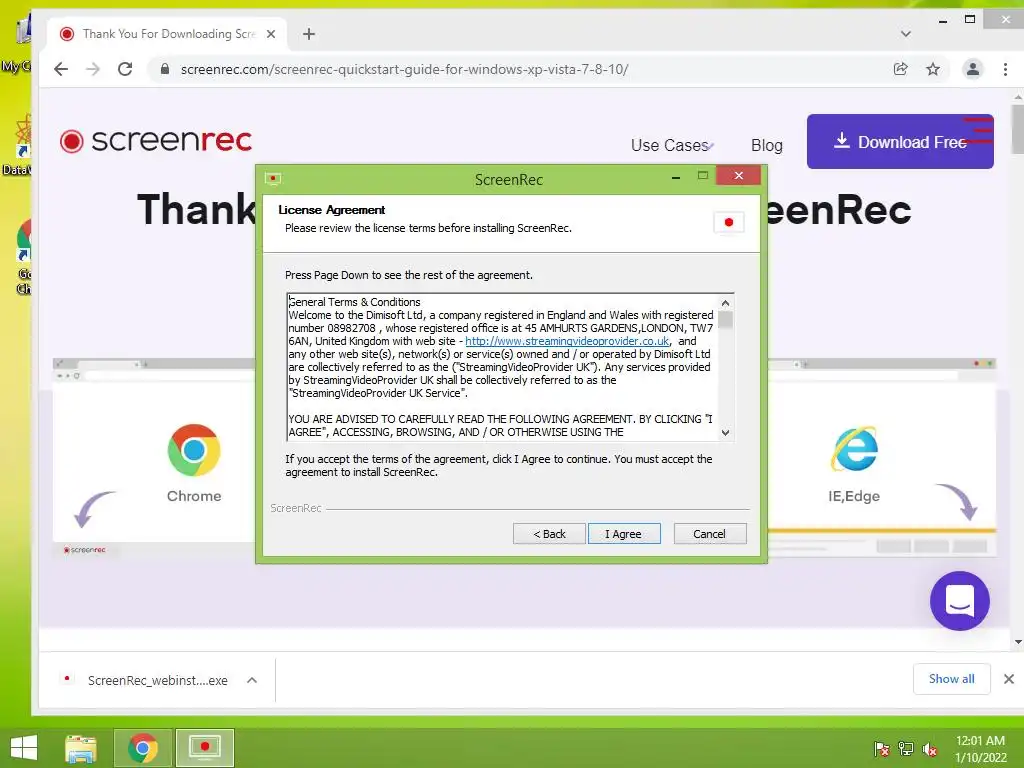Expand the ScreenRec_webinst download options chevron
The height and width of the screenshot is (768, 1024).
[x=251, y=680]
